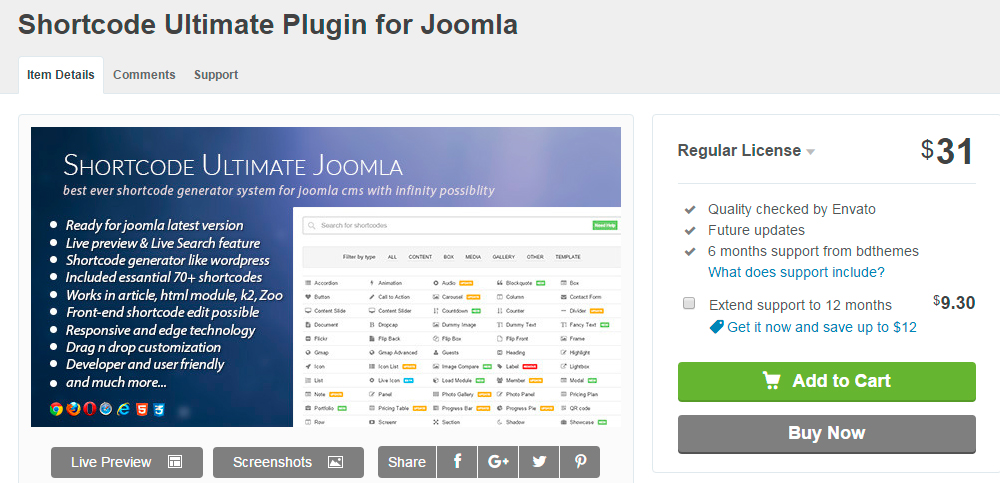
Task: Enable the extend support to 12 months checkbox
Action: coord(689,303)
